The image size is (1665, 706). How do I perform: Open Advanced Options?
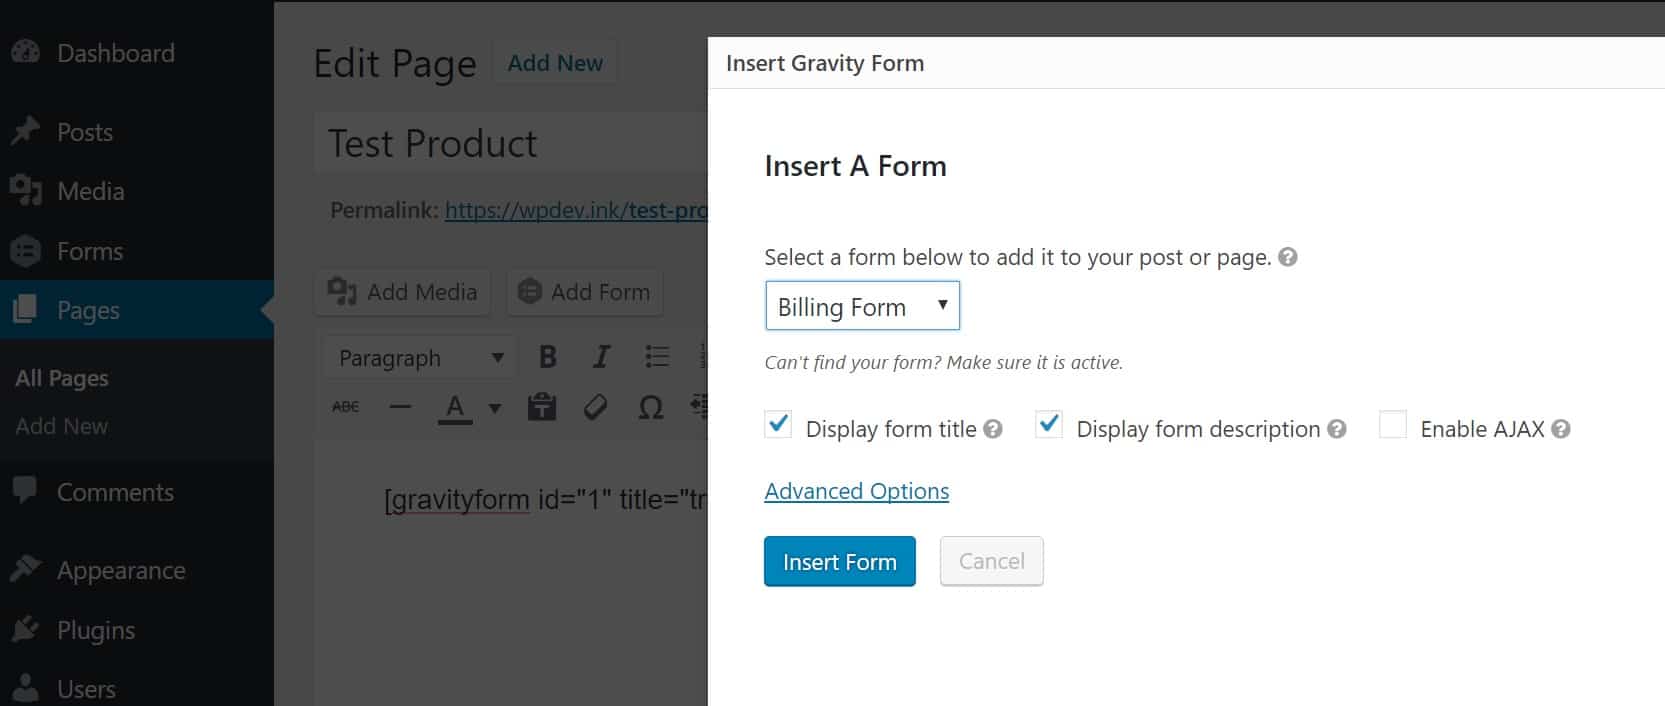click(856, 490)
